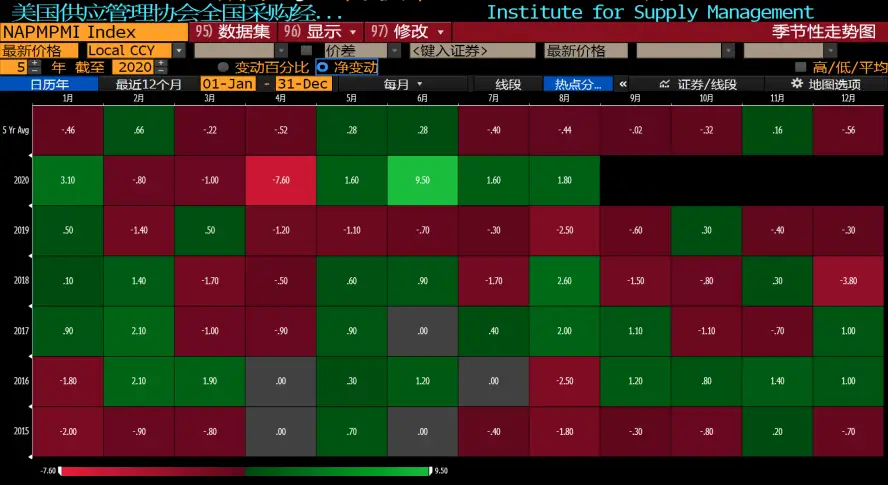888x486 pixels.
Task: Select the 2020 June cell 9.50
Action: coord(422,180)
